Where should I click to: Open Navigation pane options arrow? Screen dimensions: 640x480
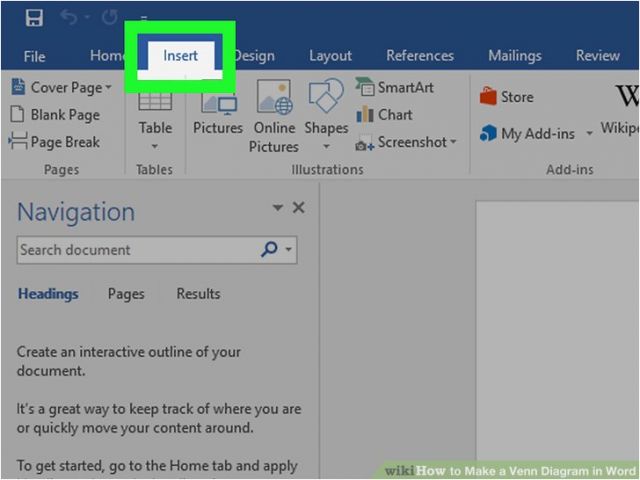(x=277, y=209)
